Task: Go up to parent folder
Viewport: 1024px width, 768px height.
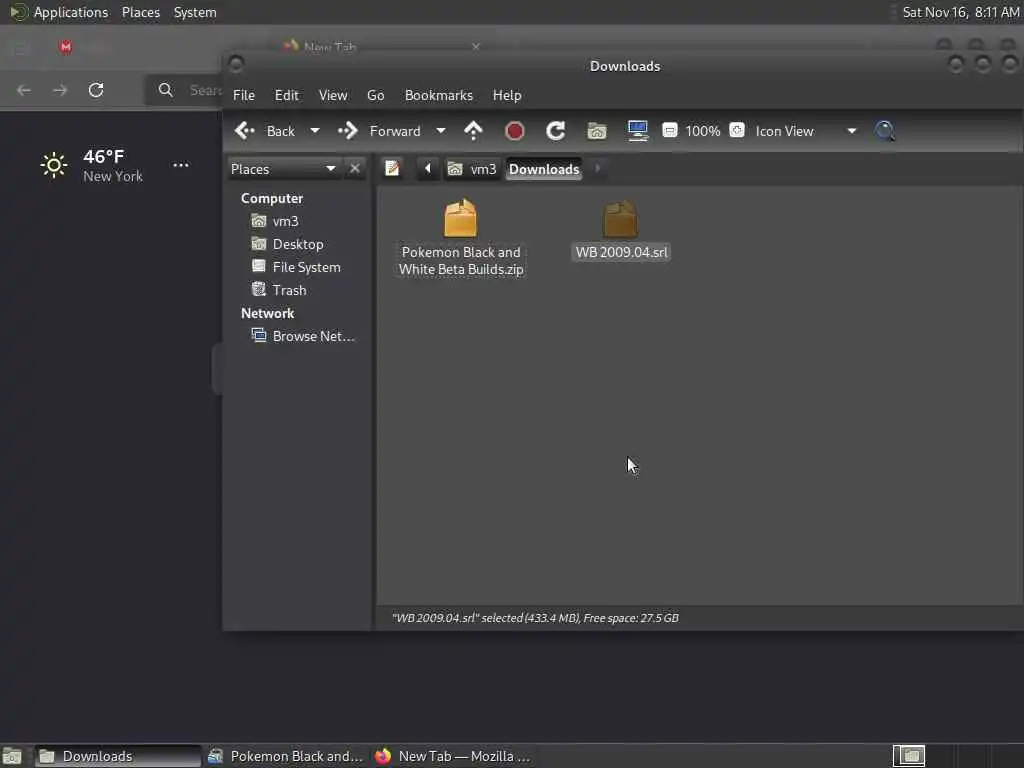Action: [473, 131]
